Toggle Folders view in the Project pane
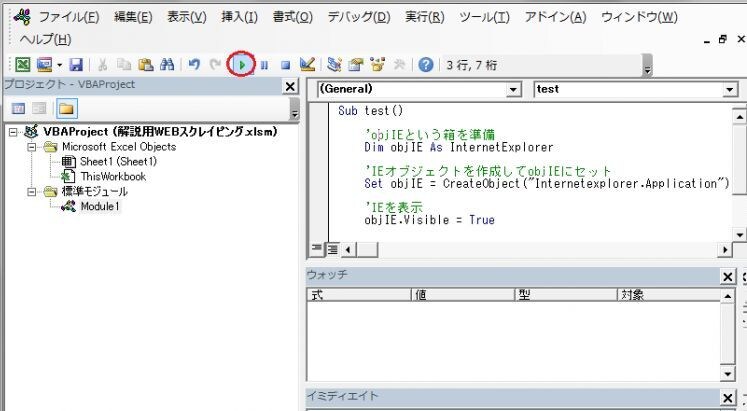Viewport: 747px width, 411px height. 67,109
